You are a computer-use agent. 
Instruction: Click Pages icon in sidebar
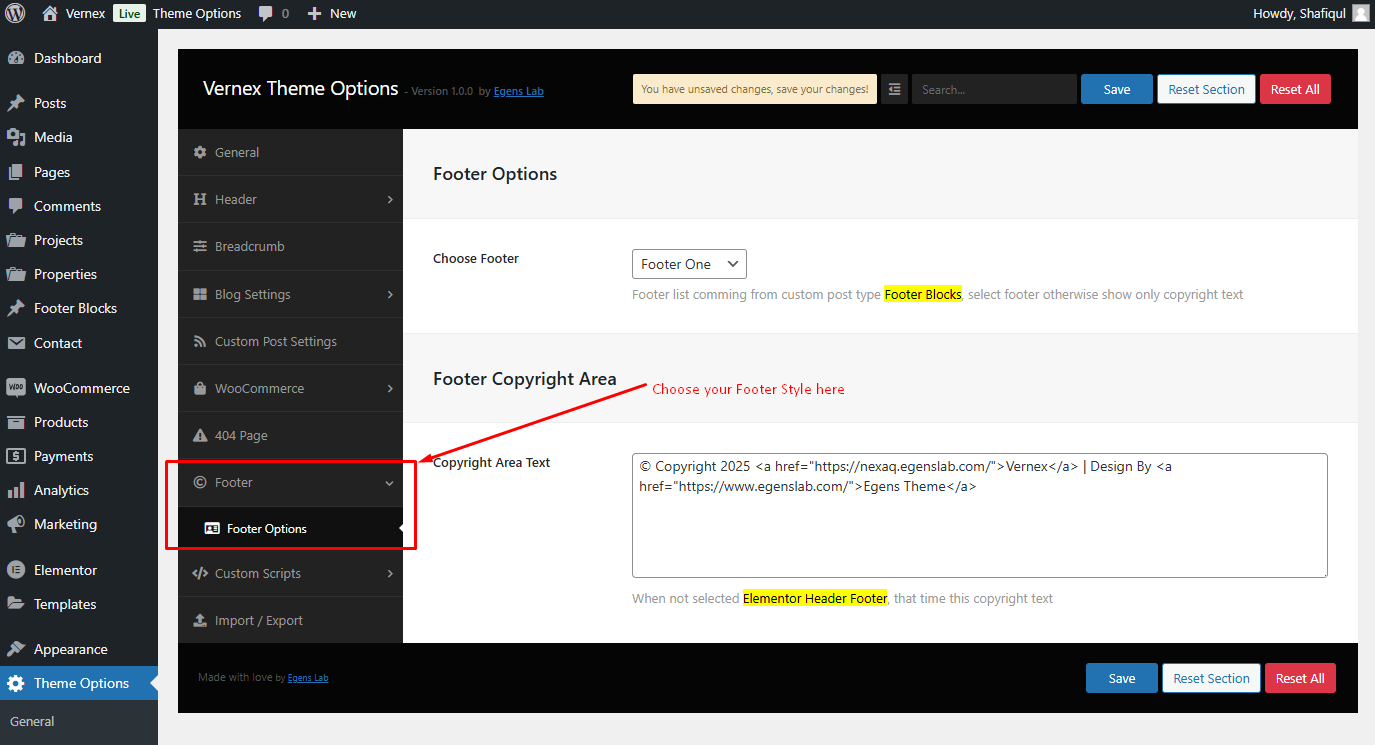(x=16, y=172)
